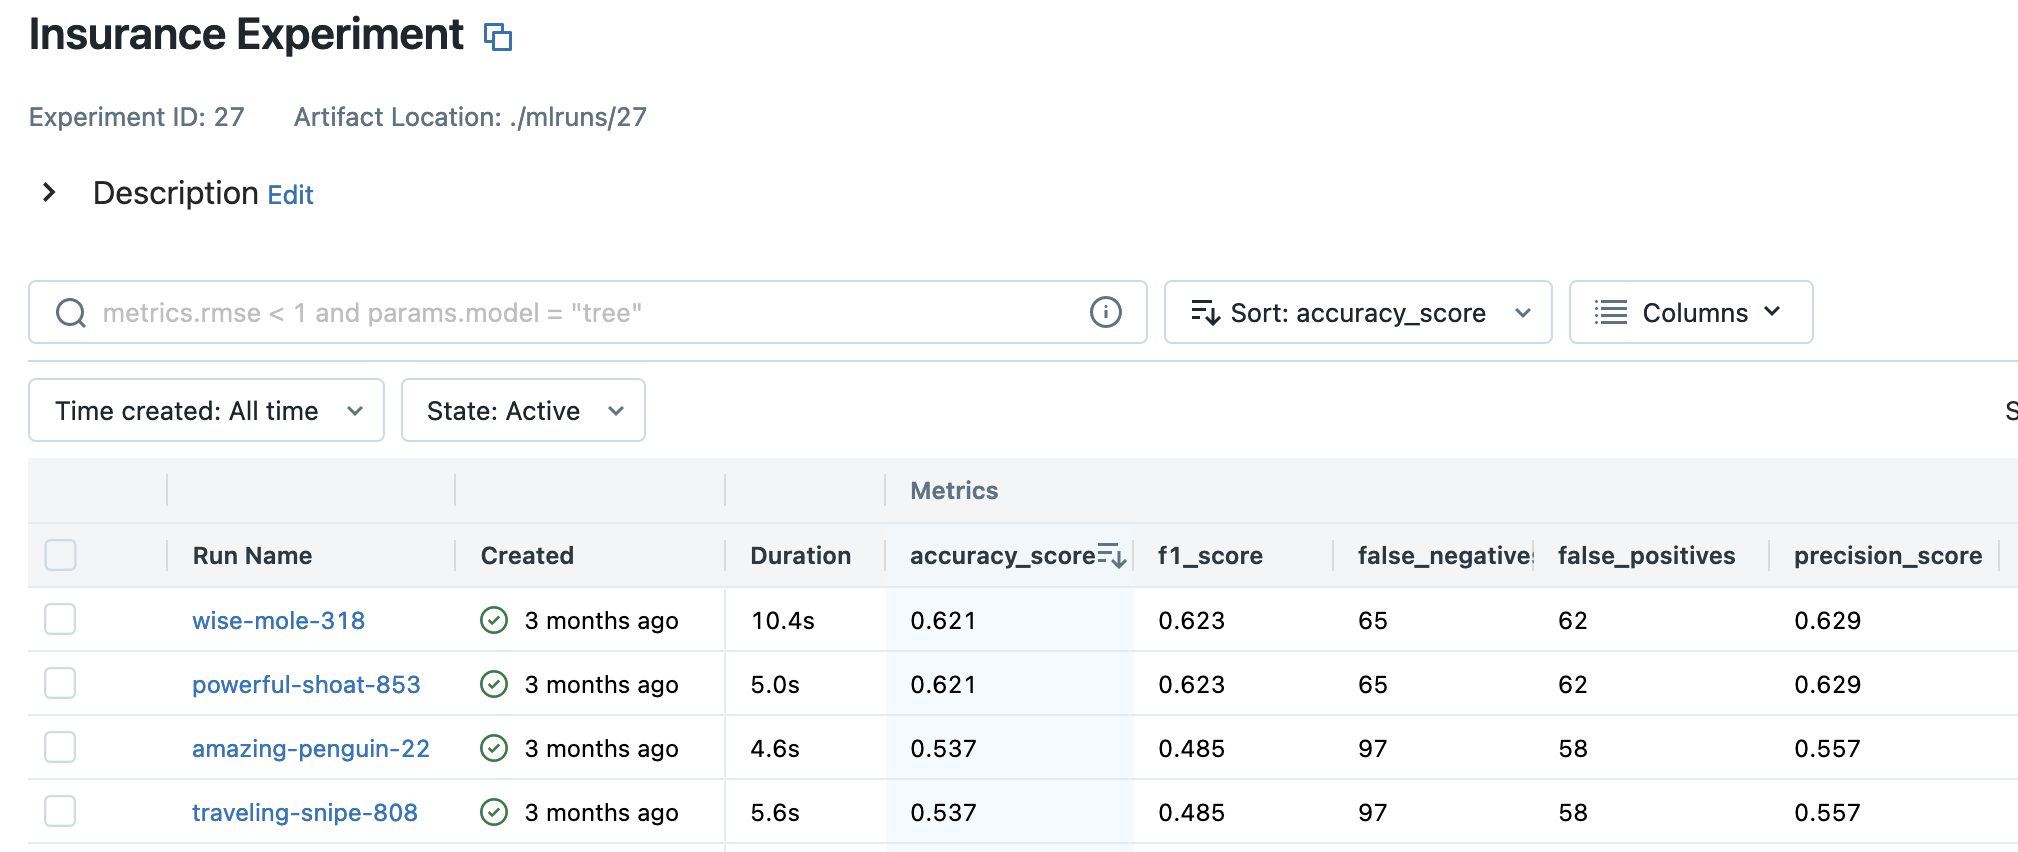Click Artifact Location ./mlruns/27 text
Screen dimensions: 2018x852
click(470, 117)
